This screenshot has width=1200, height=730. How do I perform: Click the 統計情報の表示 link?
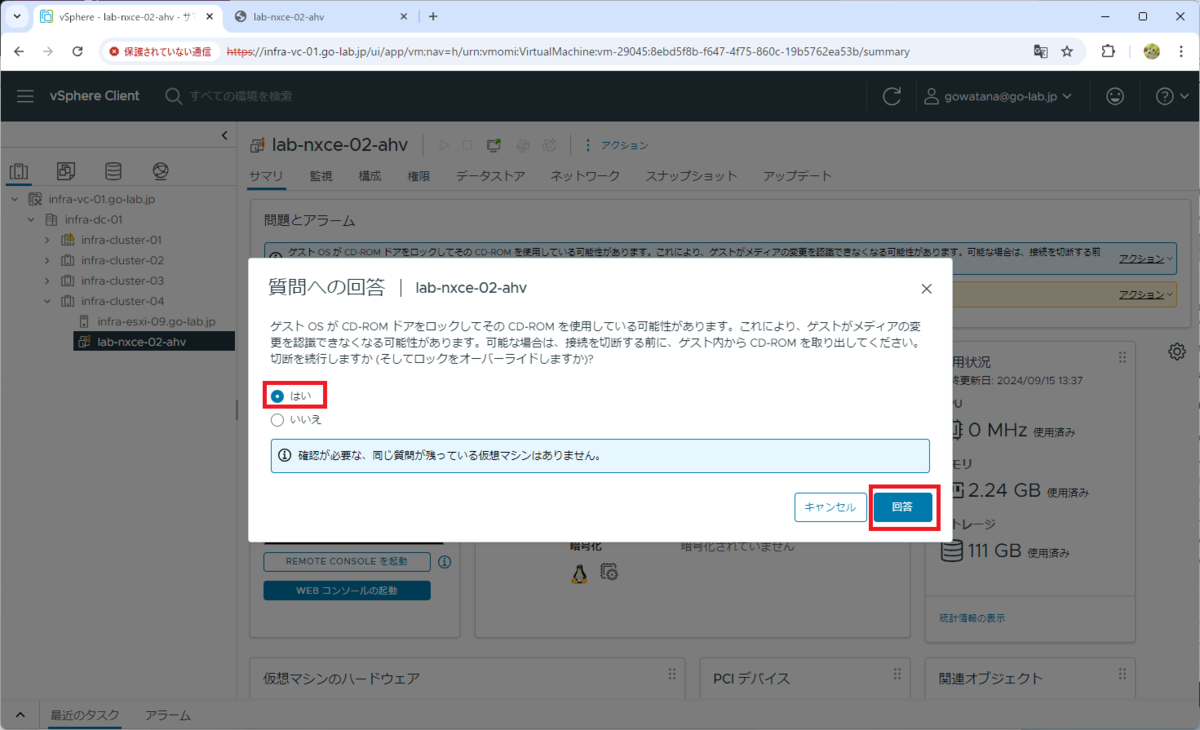click(972, 618)
